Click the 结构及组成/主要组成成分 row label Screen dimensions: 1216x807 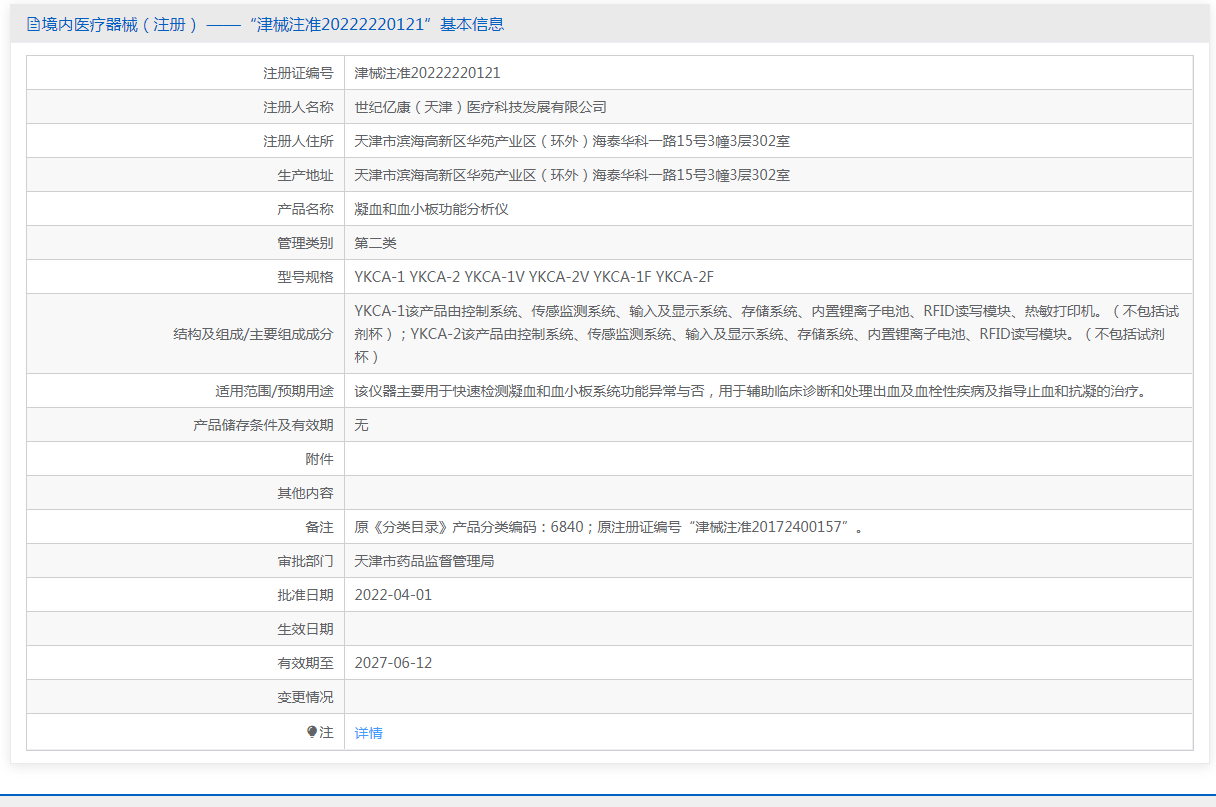coord(253,334)
